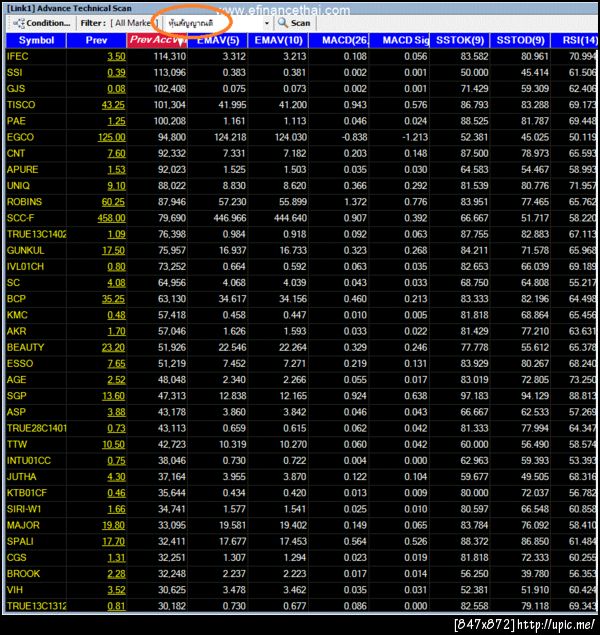Select the TRUE13C1402 symbol cell
Viewport: 600px width, 635px height.
click(36, 234)
